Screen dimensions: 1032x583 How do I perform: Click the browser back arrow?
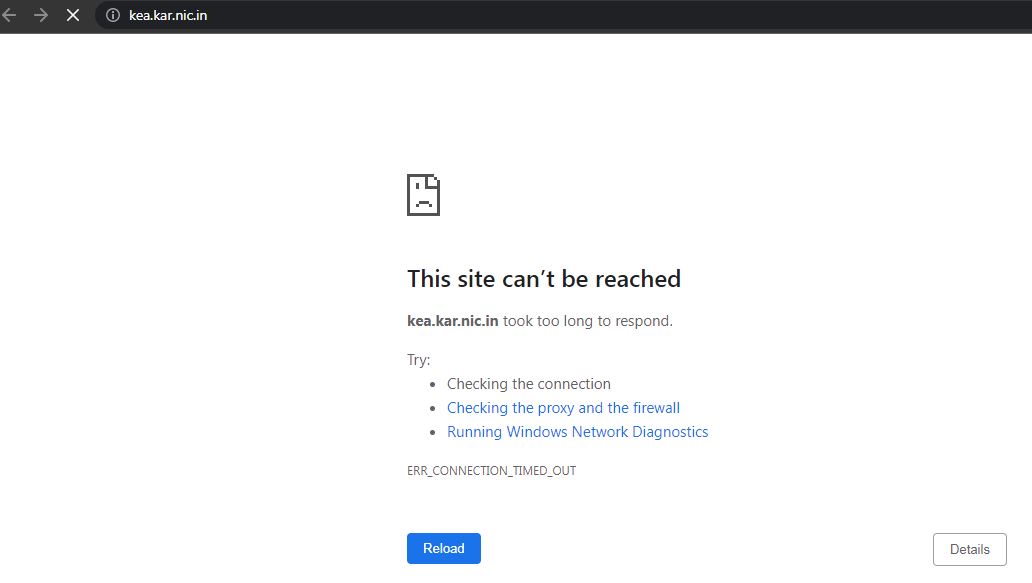coord(10,15)
